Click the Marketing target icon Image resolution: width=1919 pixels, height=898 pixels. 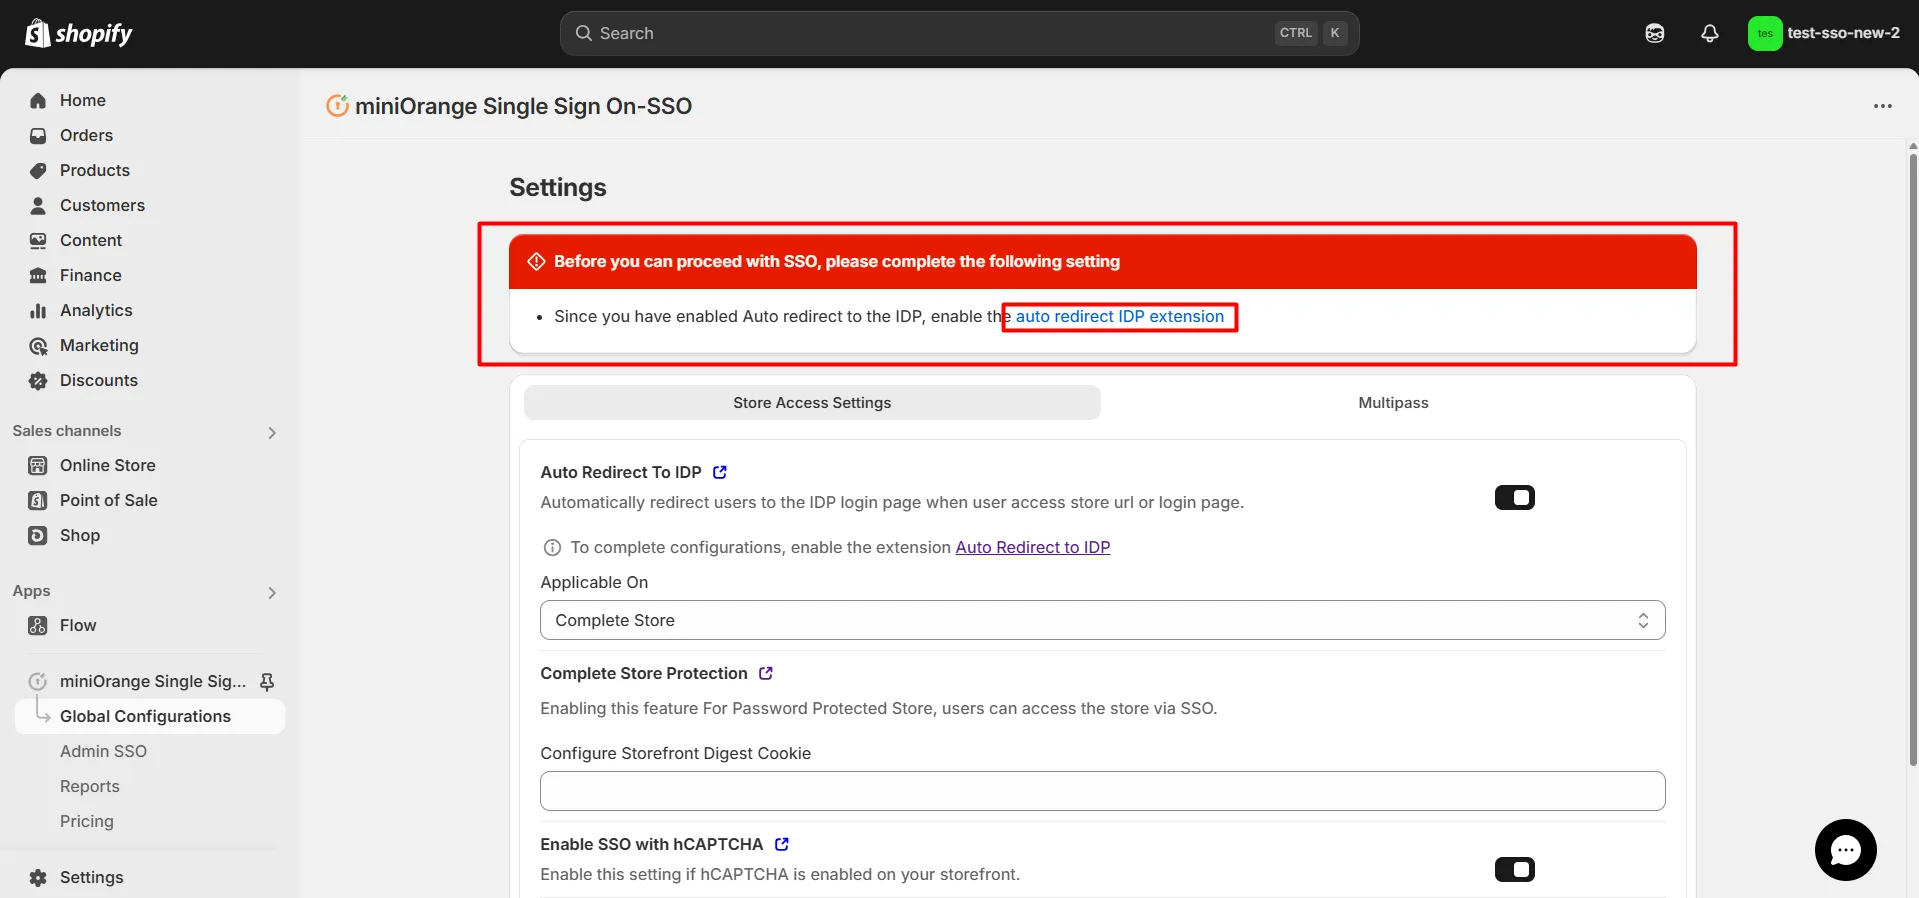point(38,345)
